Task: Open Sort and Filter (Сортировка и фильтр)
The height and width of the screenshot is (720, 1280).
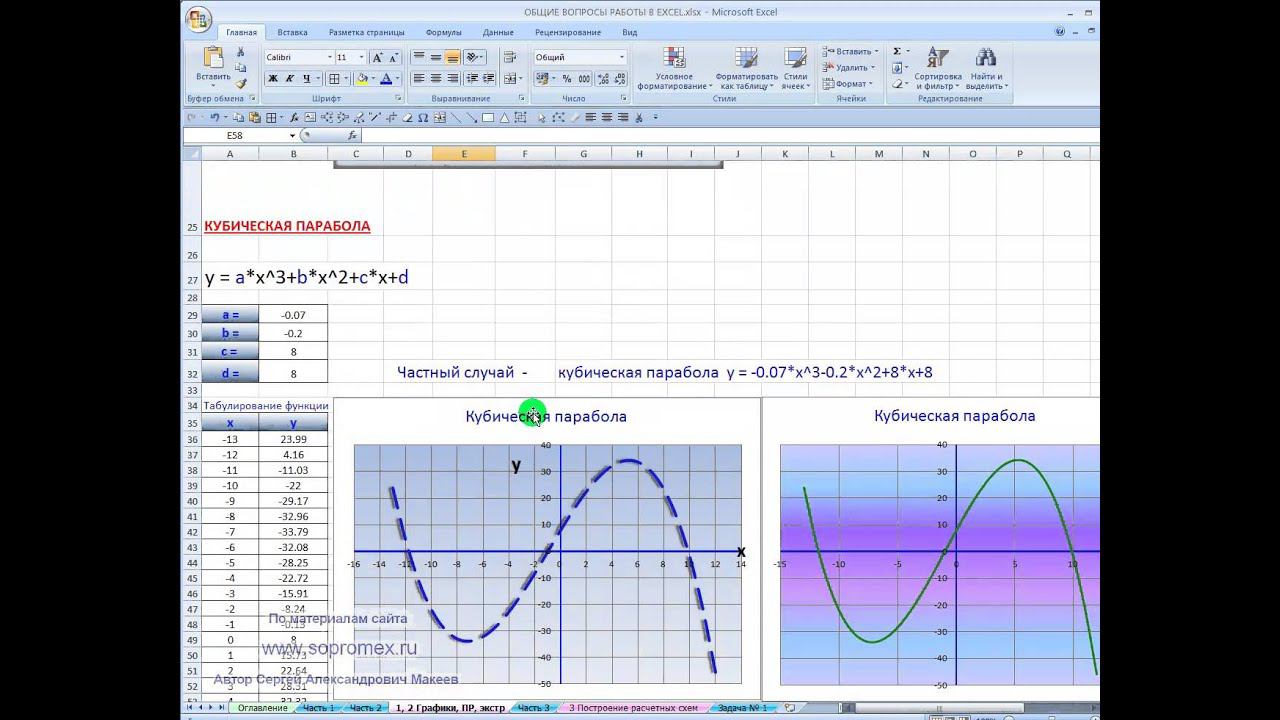Action: pyautogui.click(x=937, y=68)
